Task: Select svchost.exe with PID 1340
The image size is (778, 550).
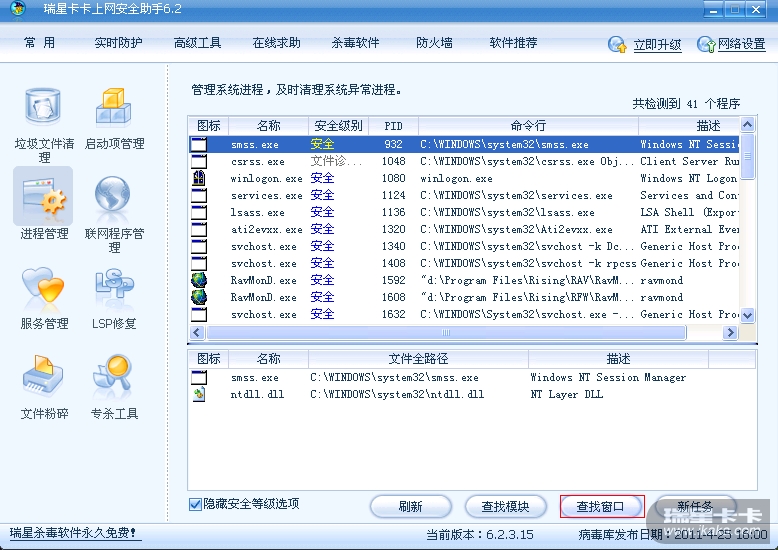Action: pos(263,247)
